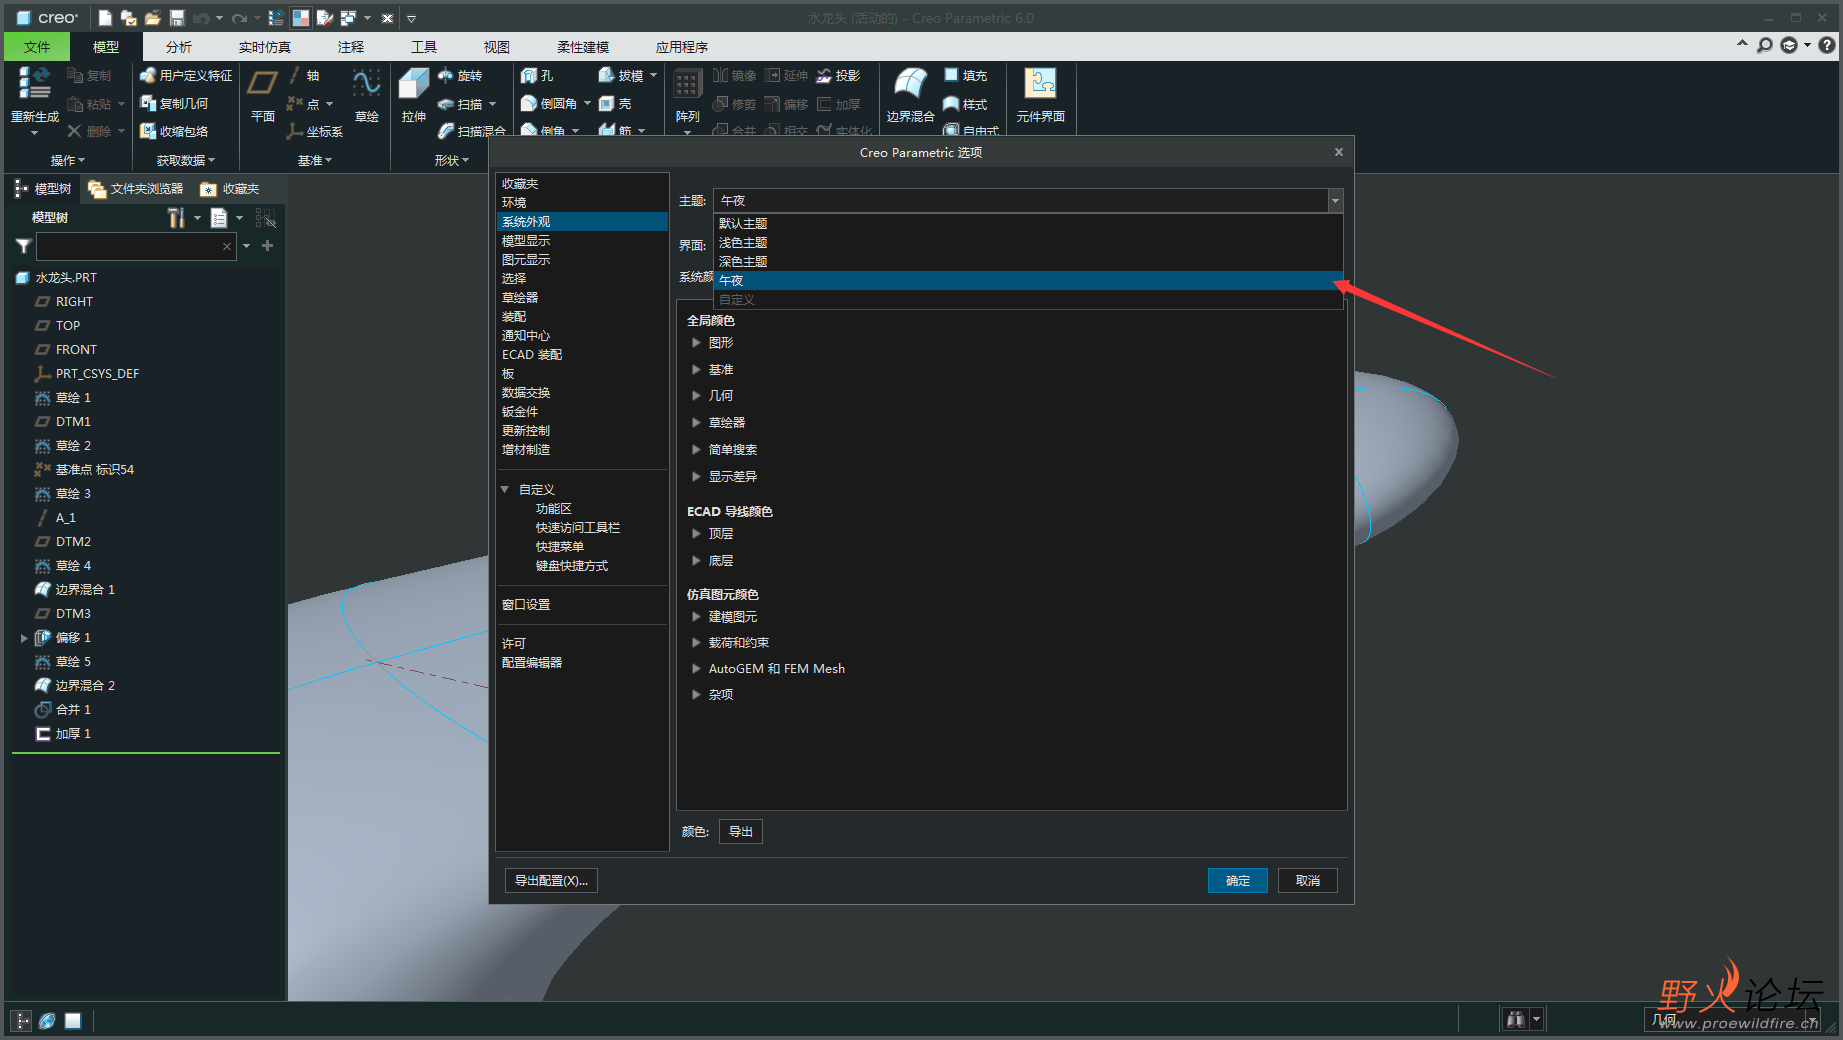Click the help question mark icon
This screenshot has height=1040, width=1843.
[x=1827, y=45]
